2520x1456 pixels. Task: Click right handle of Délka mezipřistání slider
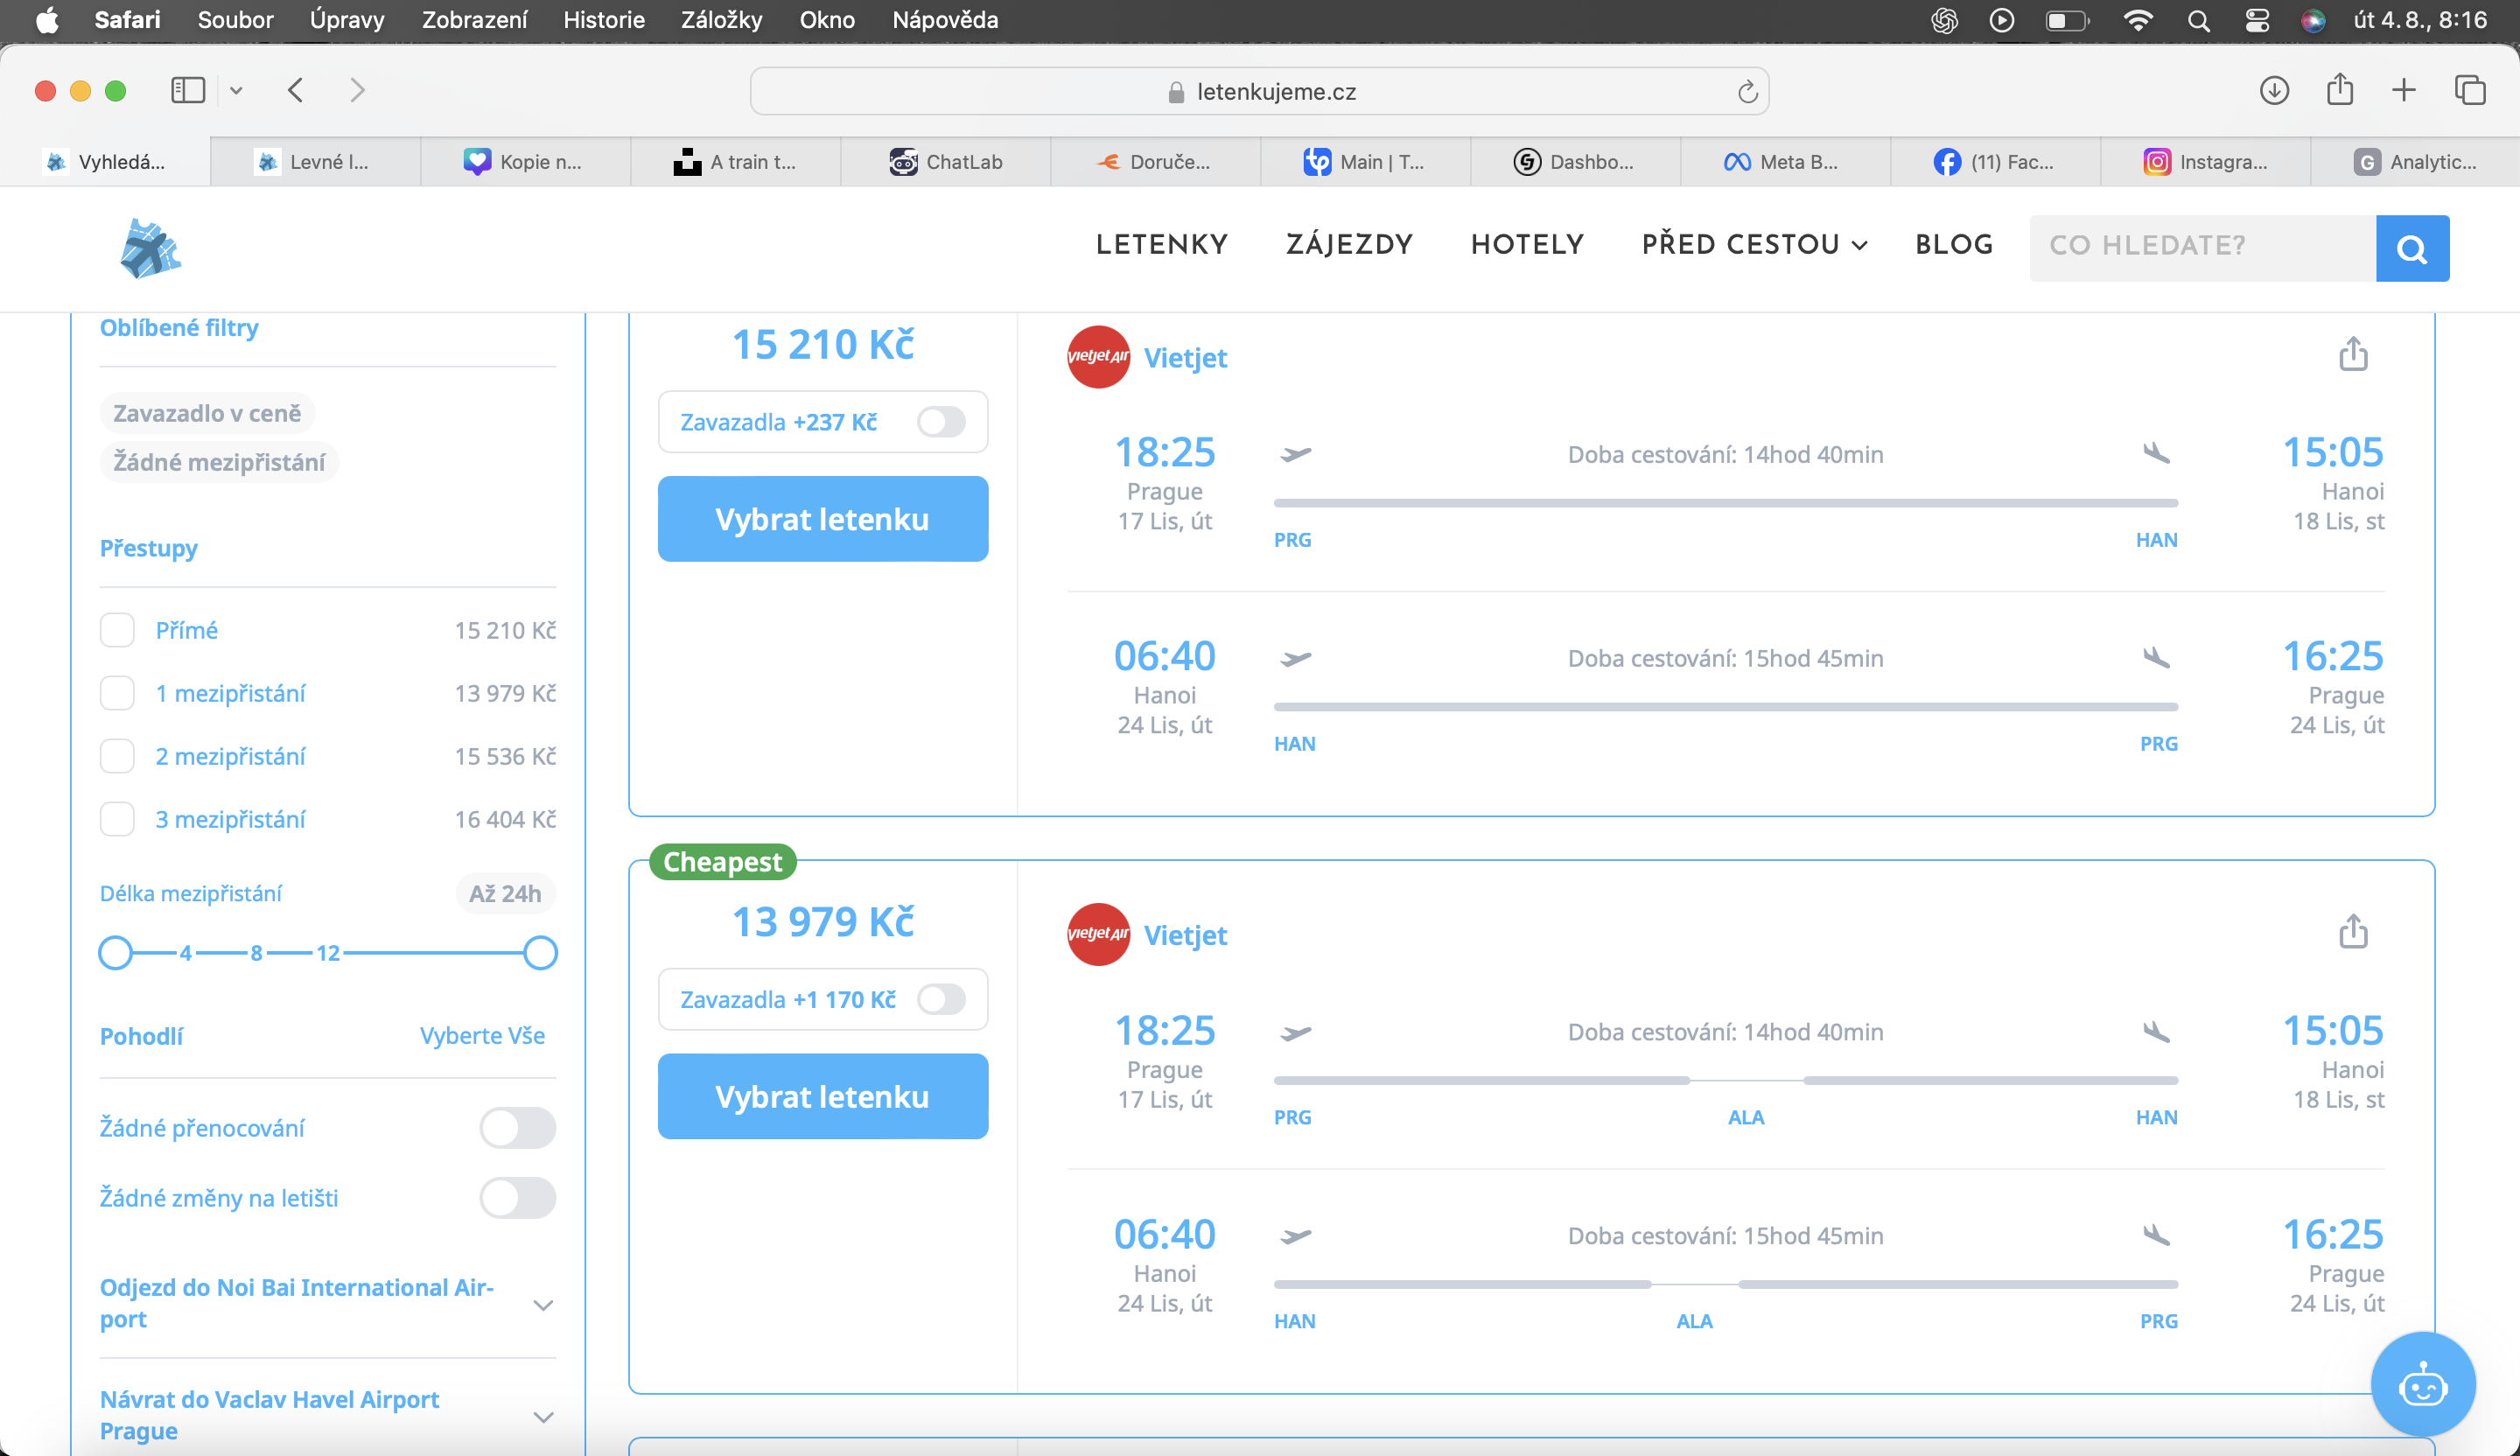(x=540, y=953)
